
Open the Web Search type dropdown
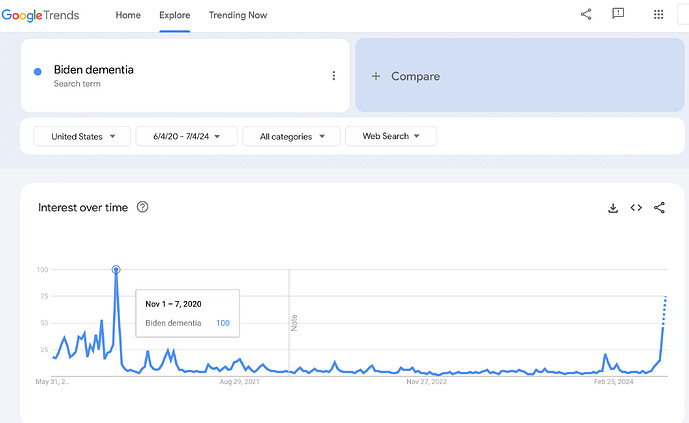pyautogui.click(x=390, y=136)
